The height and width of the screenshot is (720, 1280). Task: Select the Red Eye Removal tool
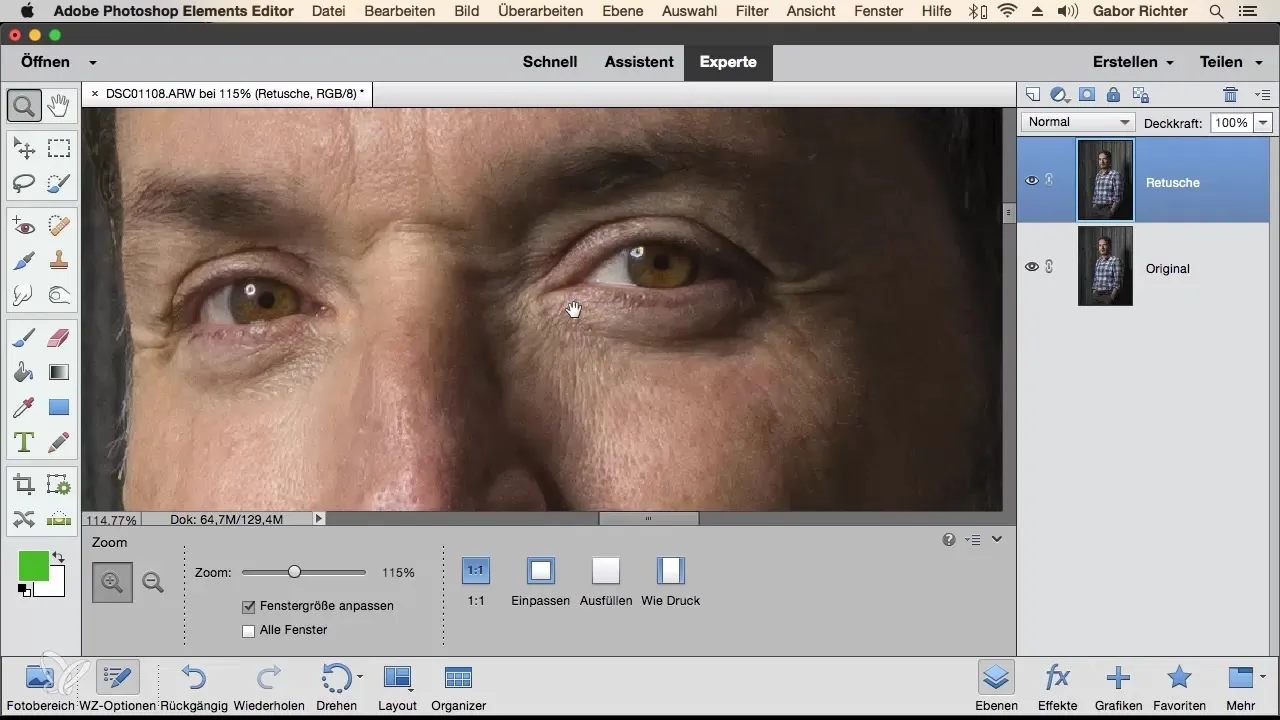[x=24, y=227]
